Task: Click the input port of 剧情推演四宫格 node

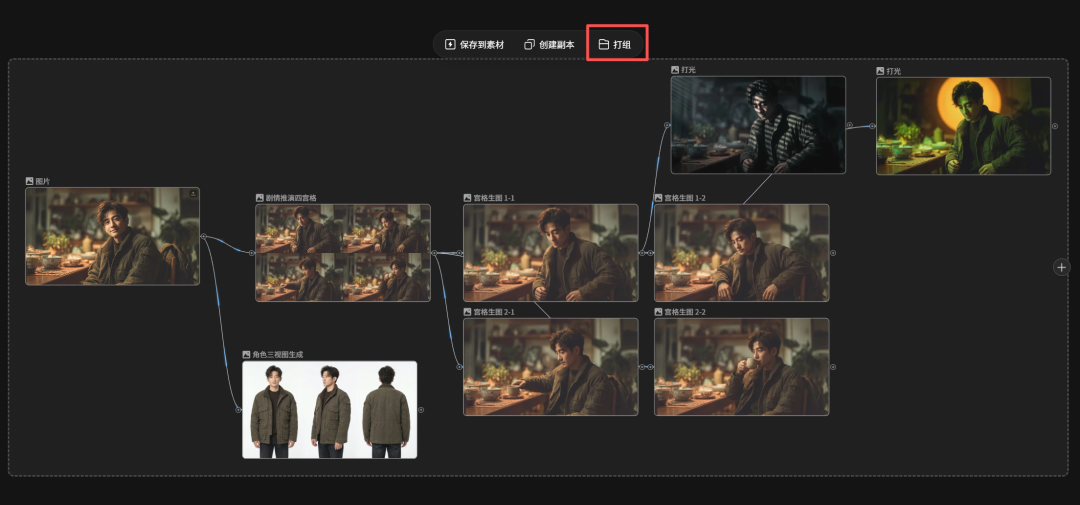Action: (x=251, y=253)
